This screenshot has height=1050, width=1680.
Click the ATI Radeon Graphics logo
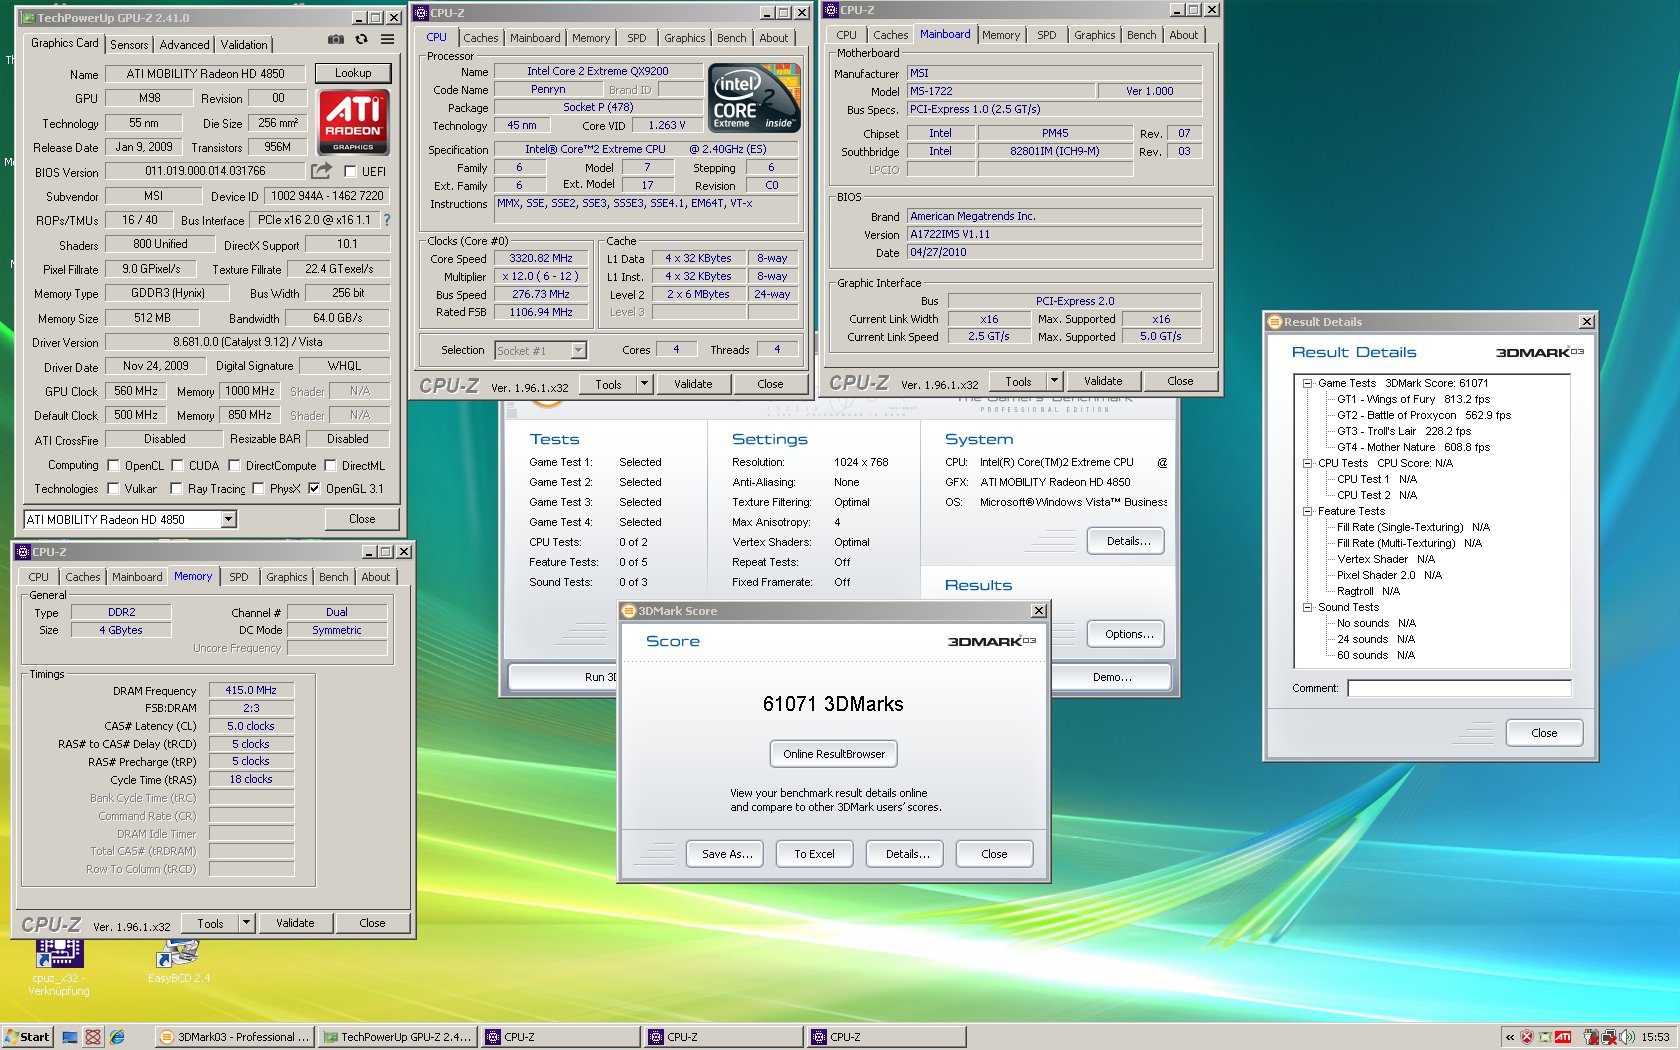[x=353, y=121]
